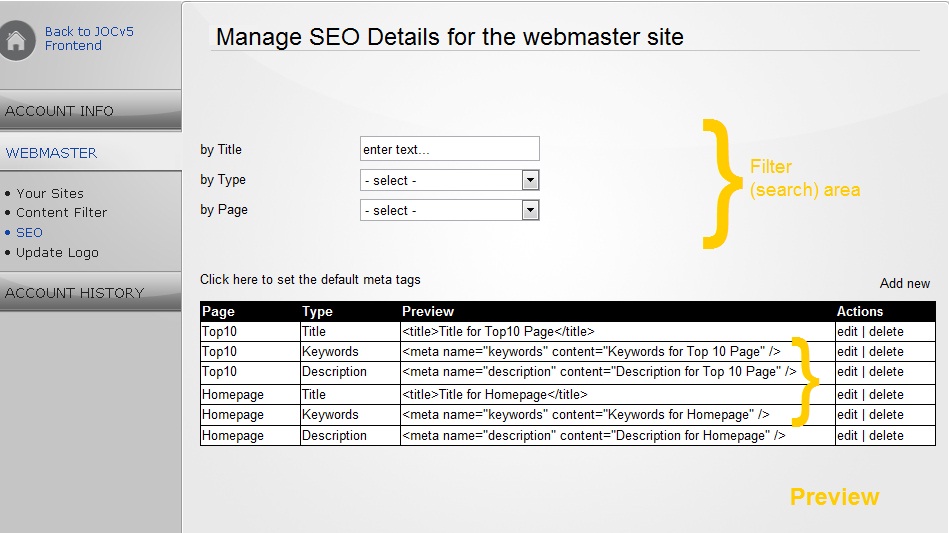This screenshot has height=533, width=949.
Task: Open the Update Logo page
Action: pyautogui.click(x=57, y=253)
